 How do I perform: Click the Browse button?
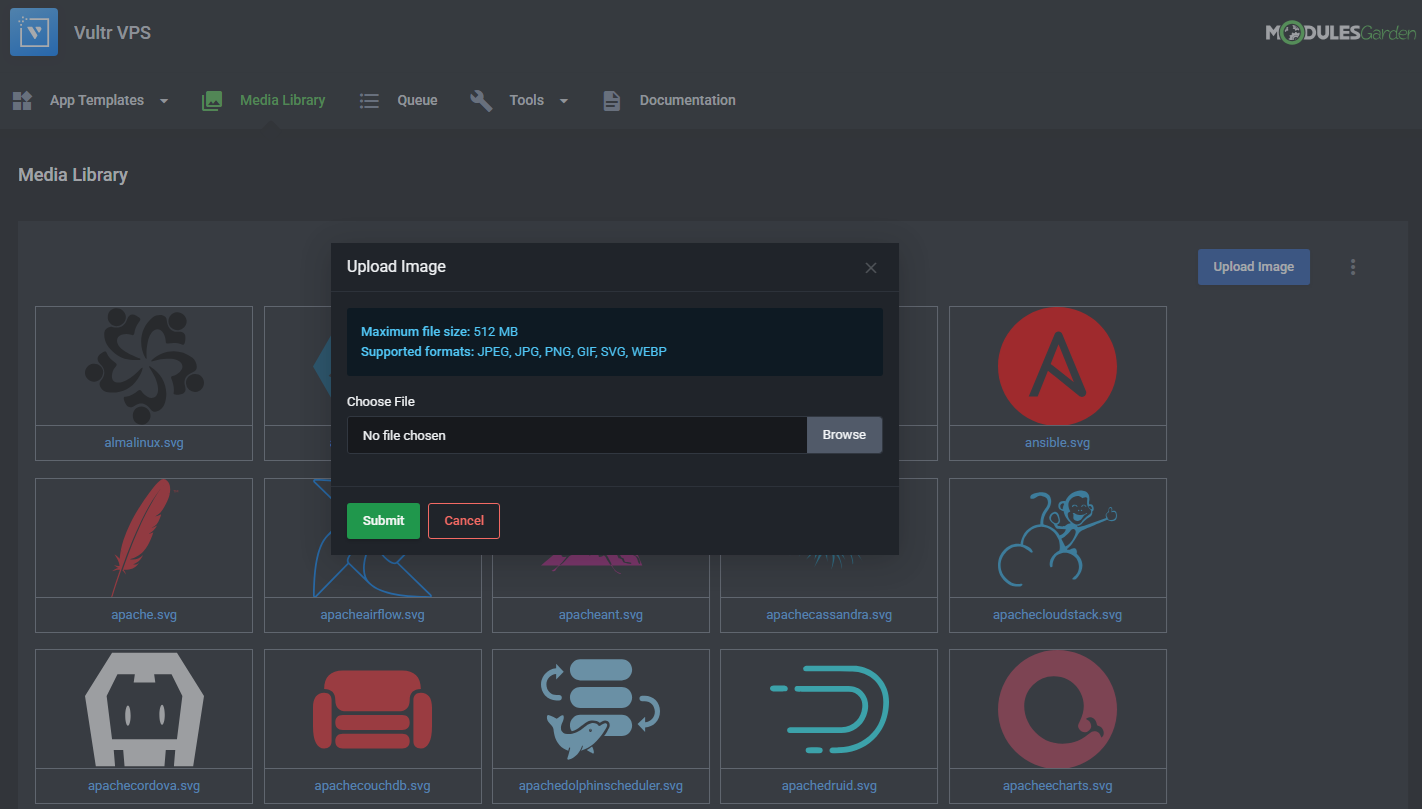point(844,435)
